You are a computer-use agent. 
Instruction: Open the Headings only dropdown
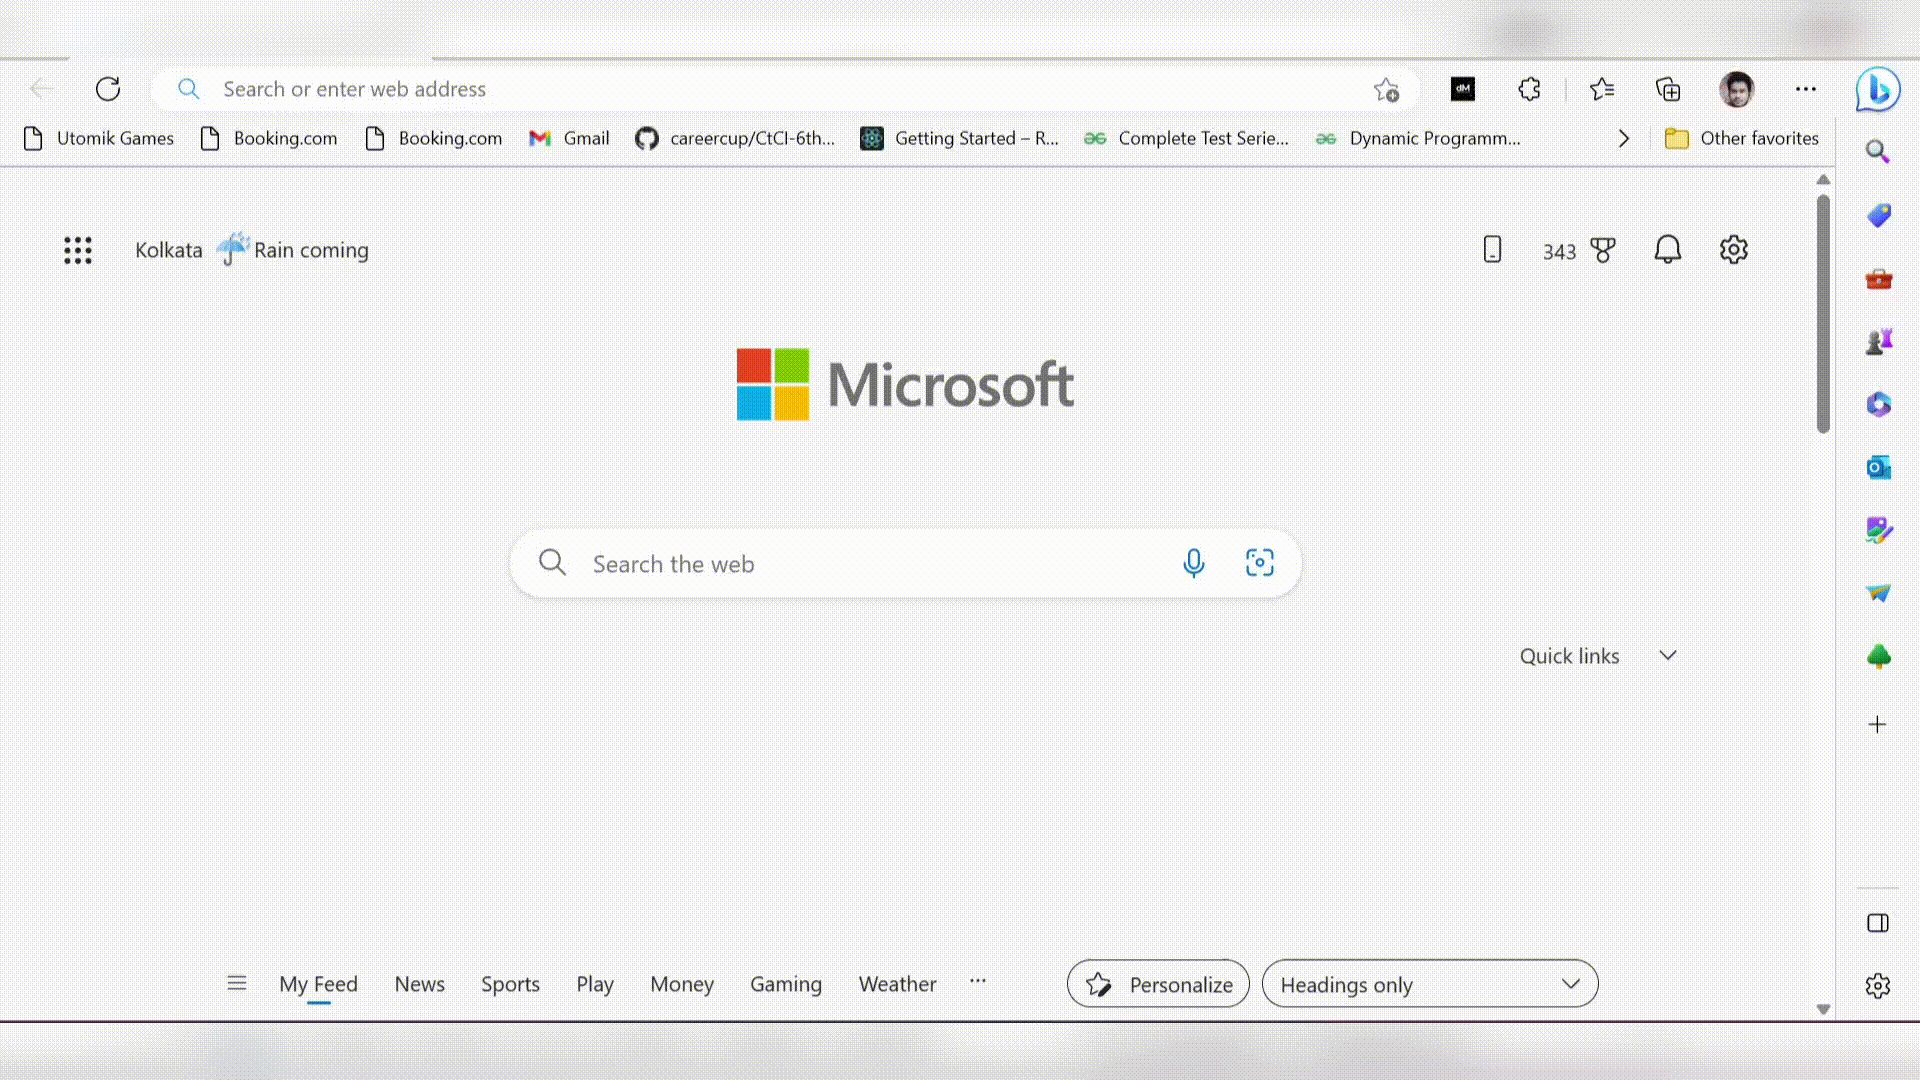(1430, 984)
